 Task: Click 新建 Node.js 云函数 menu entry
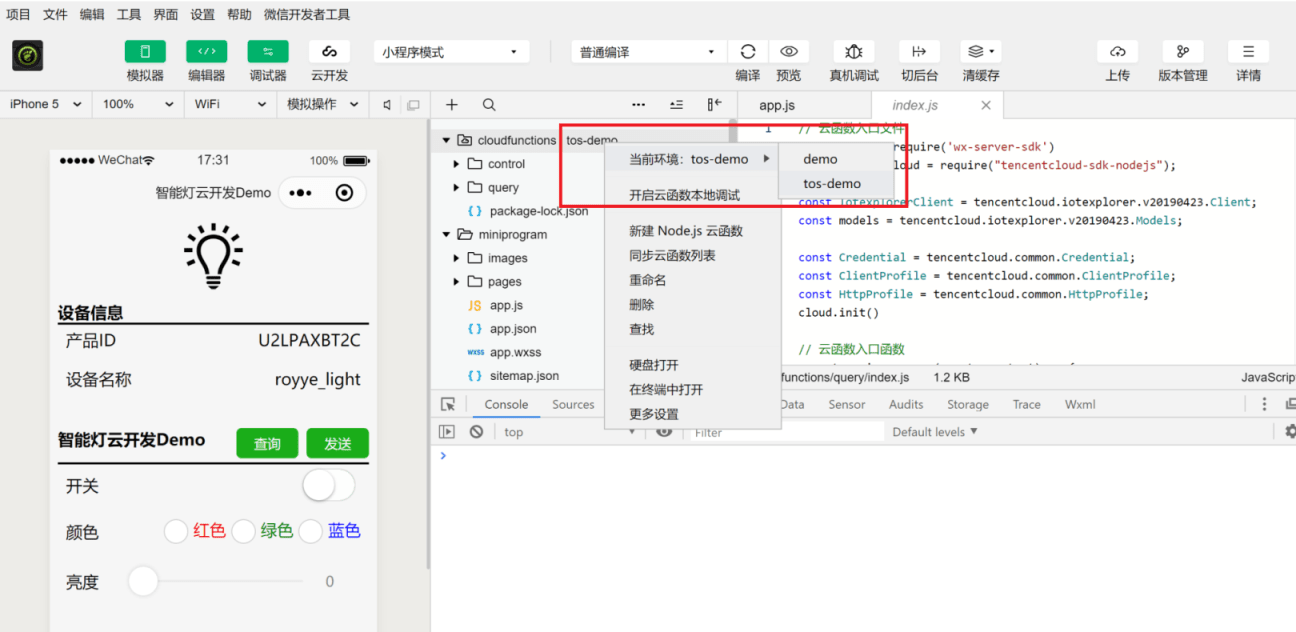coord(692,231)
